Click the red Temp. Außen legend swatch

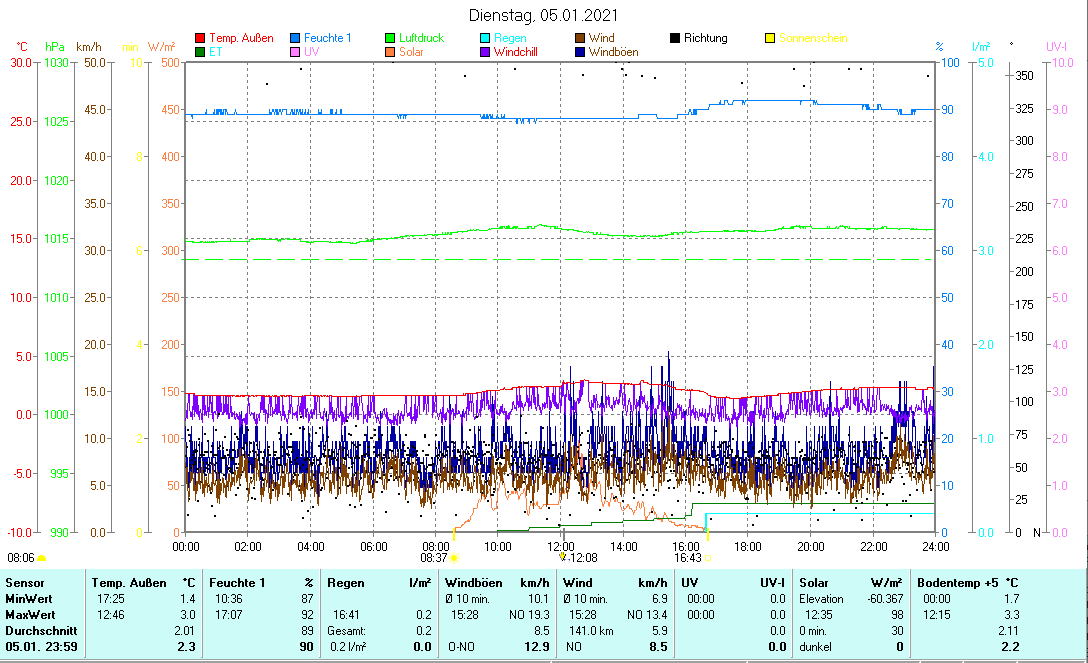click(x=200, y=38)
